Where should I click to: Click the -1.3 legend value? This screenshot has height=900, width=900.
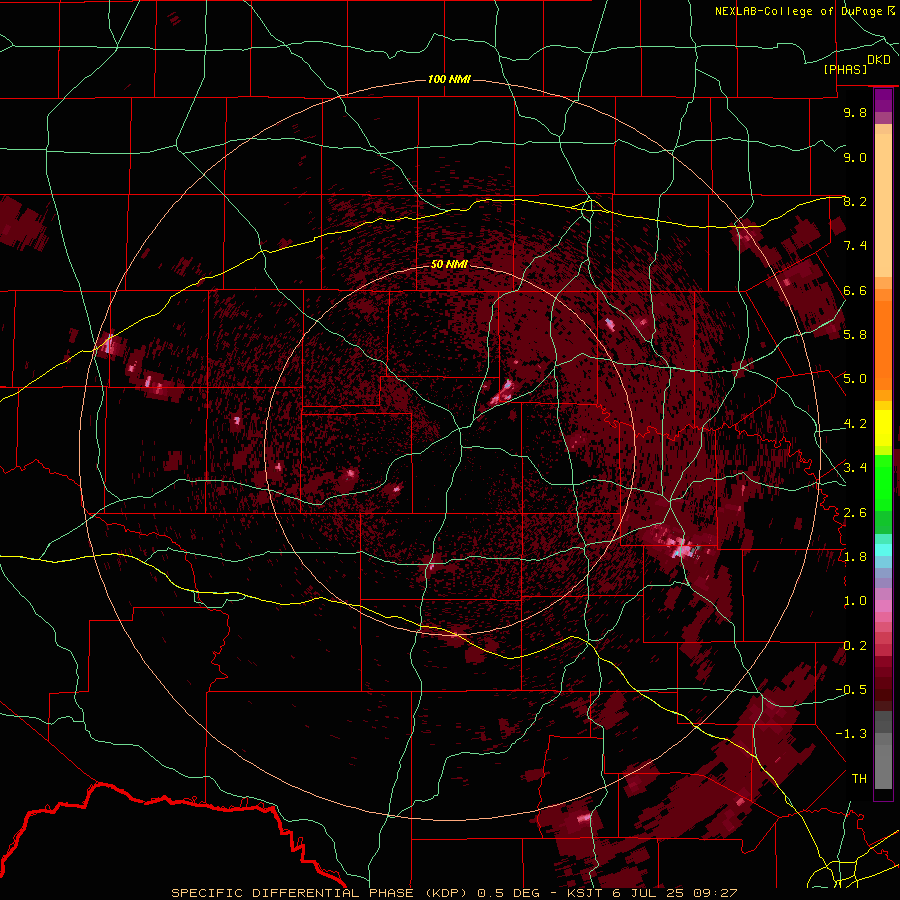851,734
